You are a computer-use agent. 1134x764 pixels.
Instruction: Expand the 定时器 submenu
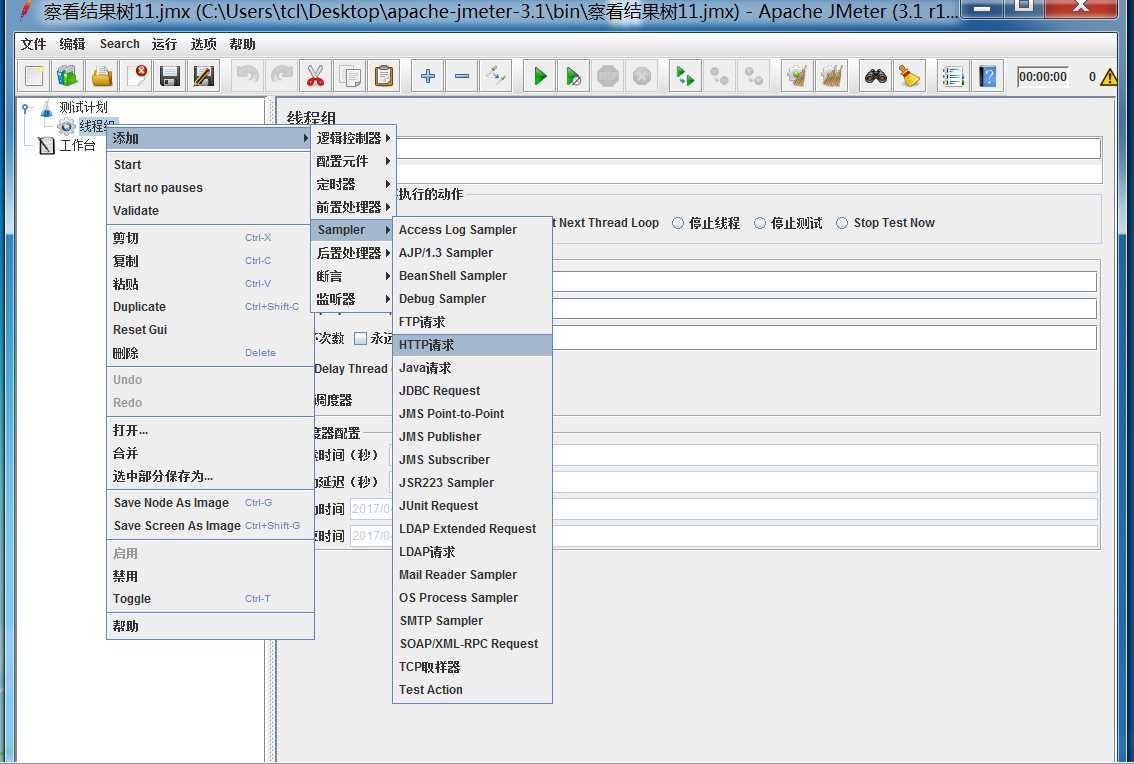353,184
